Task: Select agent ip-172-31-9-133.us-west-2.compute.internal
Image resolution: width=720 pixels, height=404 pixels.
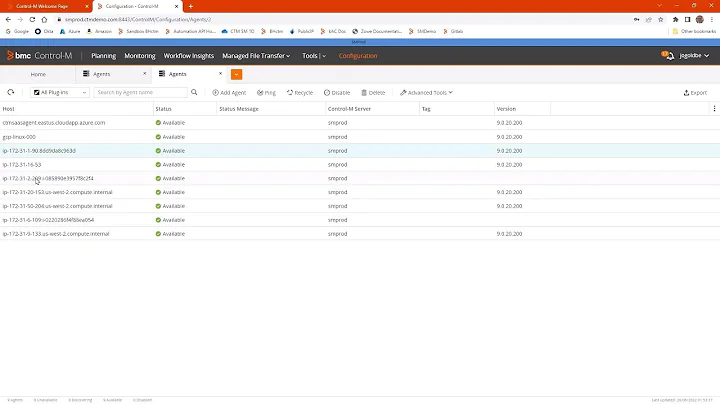Action: pos(360,234)
